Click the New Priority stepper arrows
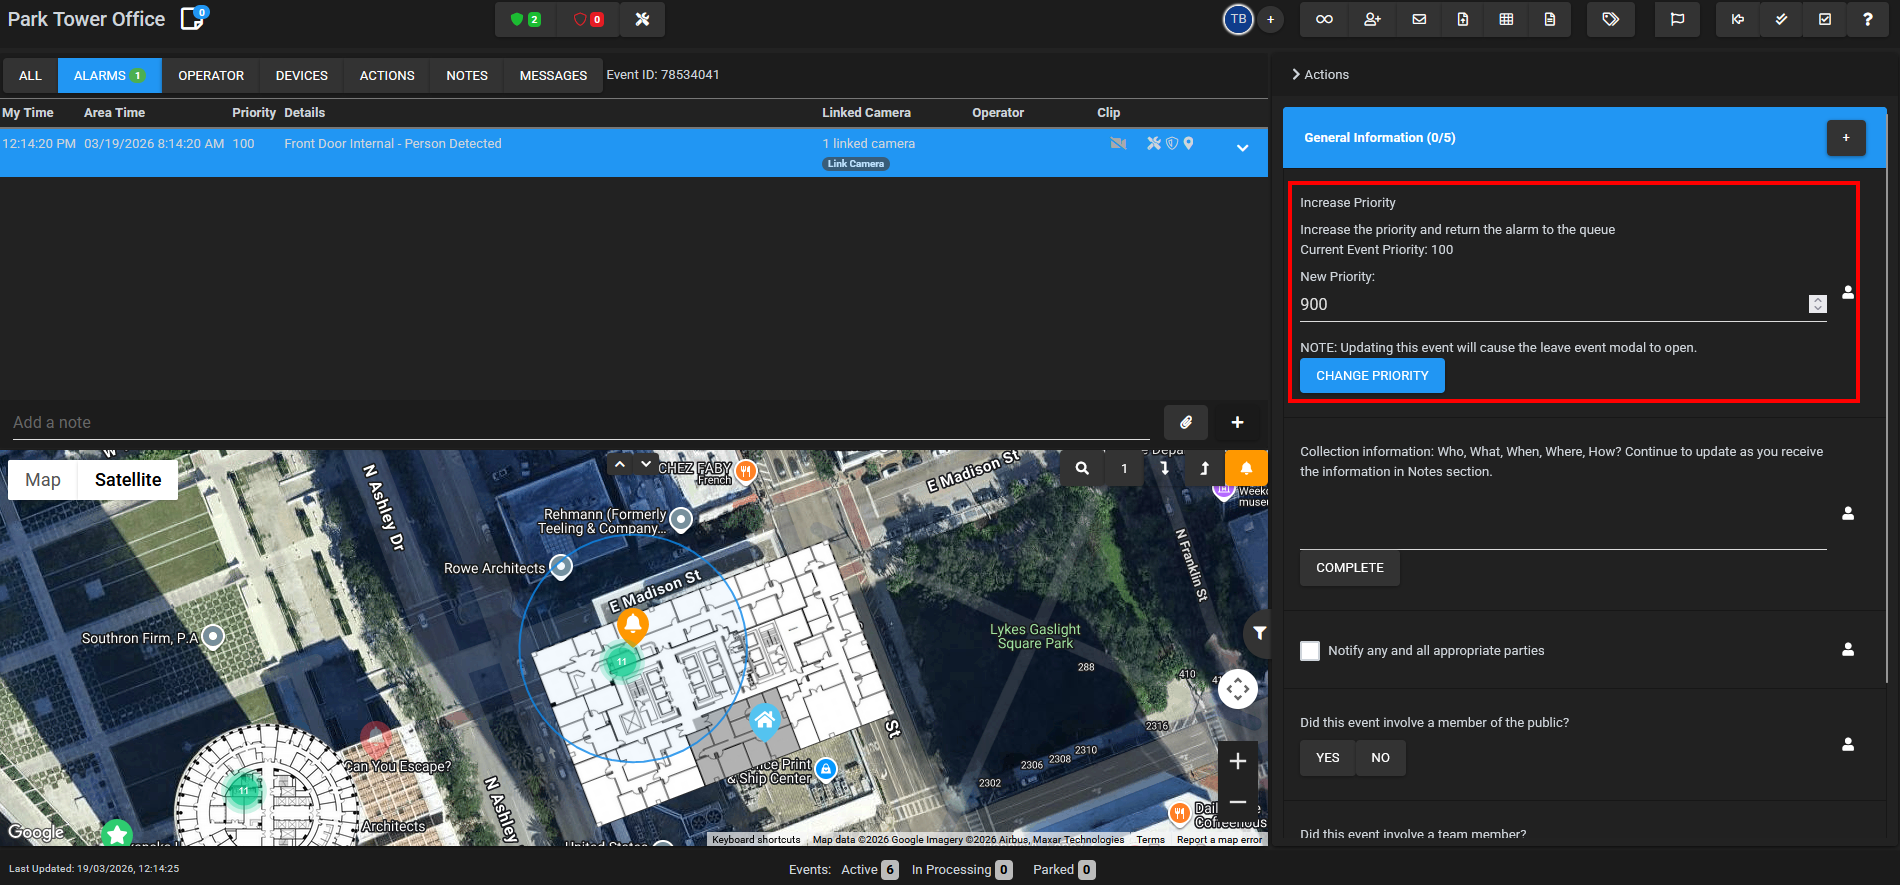Viewport: 1900px width, 885px height. [x=1817, y=304]
